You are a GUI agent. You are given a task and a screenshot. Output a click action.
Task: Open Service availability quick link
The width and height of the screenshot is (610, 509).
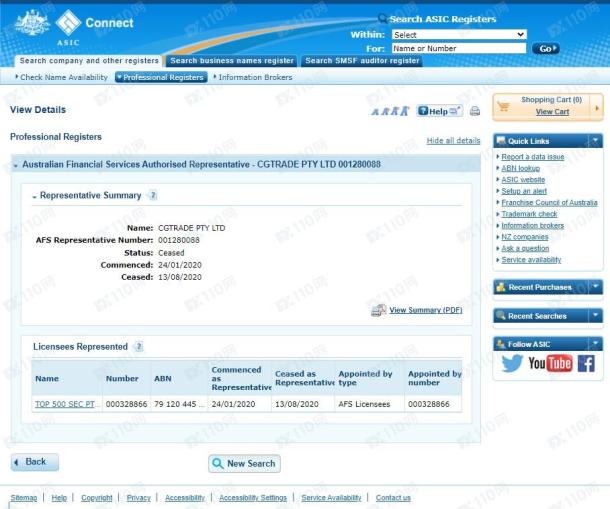pos(531,260)
